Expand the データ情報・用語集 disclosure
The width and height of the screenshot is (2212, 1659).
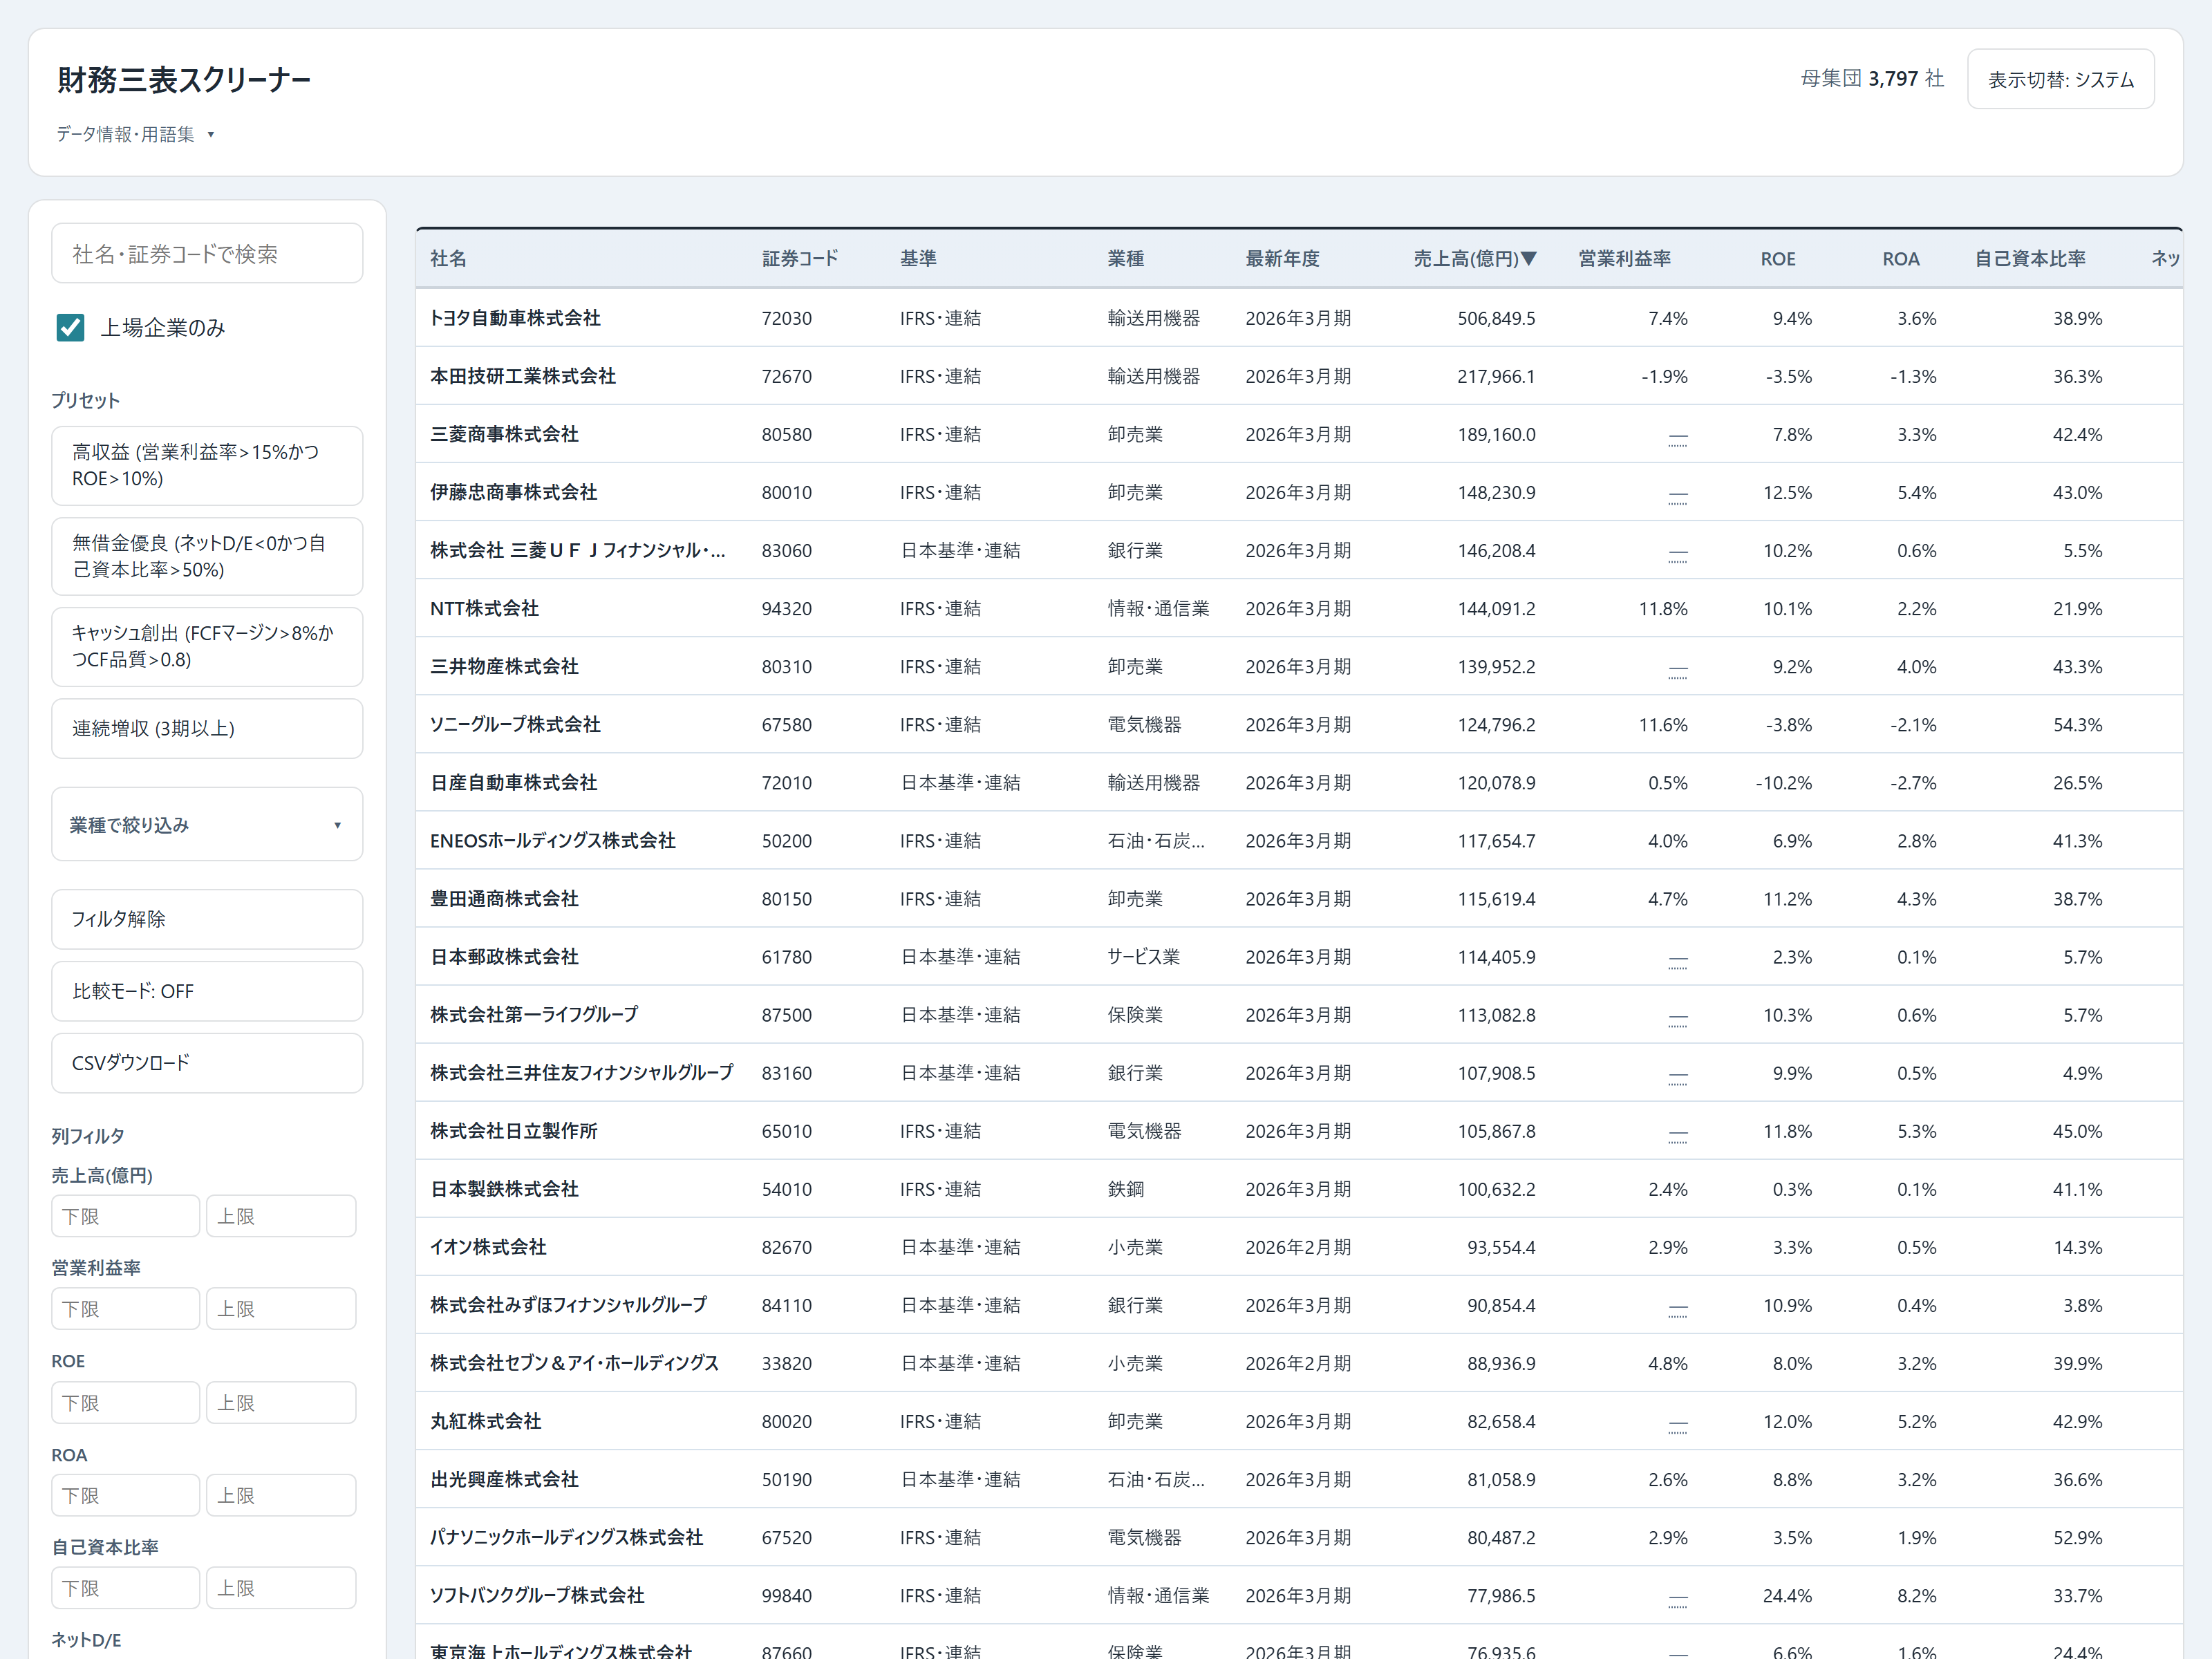[135, 134]
